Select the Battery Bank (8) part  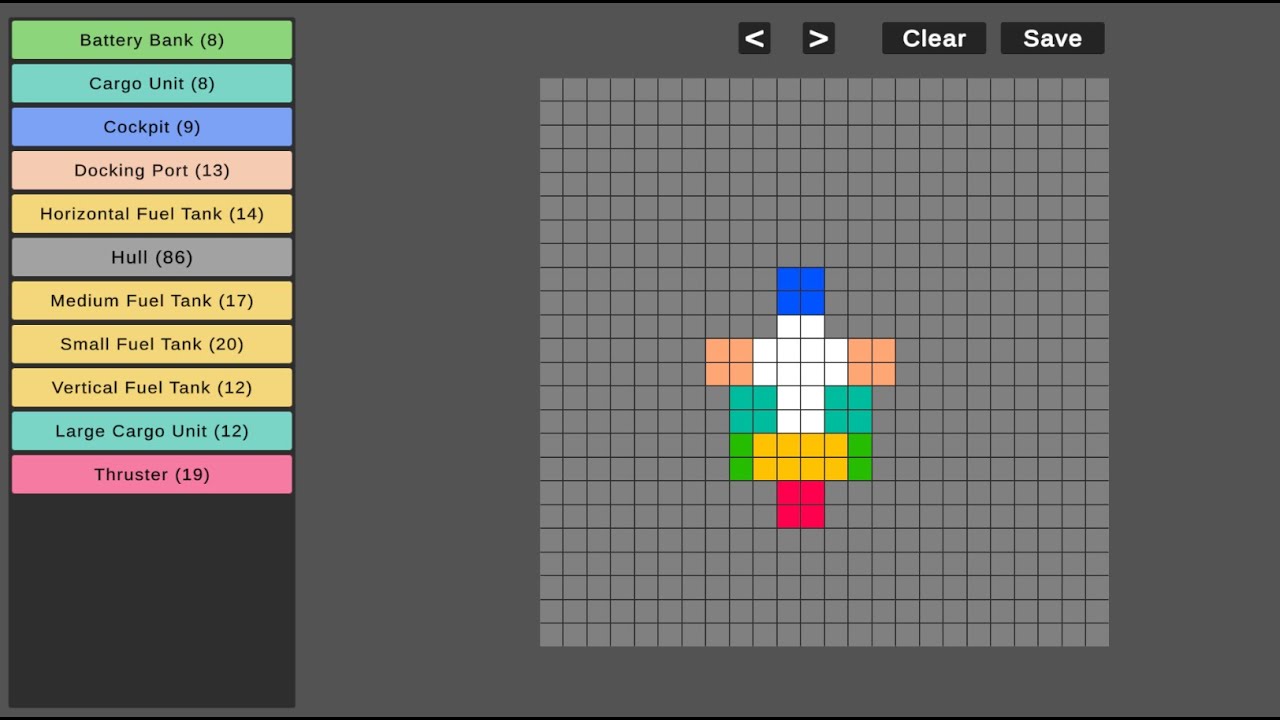click(x=152, y=40)
